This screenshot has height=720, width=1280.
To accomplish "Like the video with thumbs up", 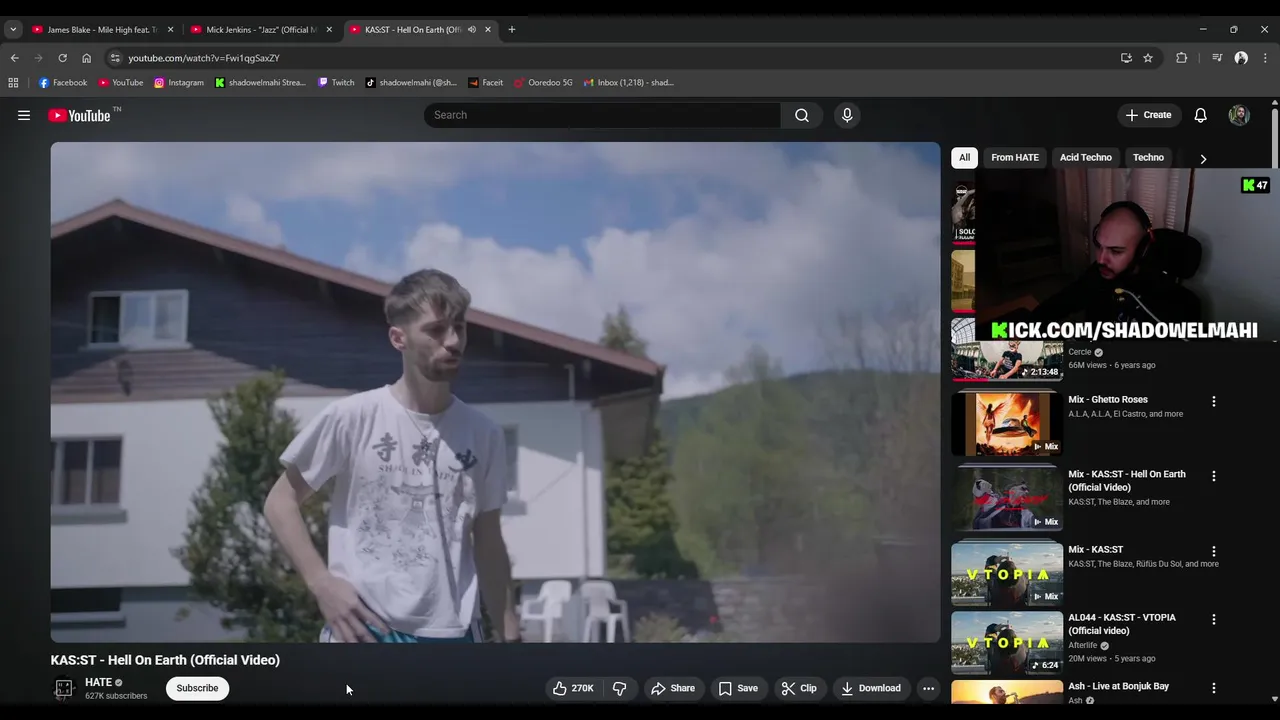I will tap(573, 688).
